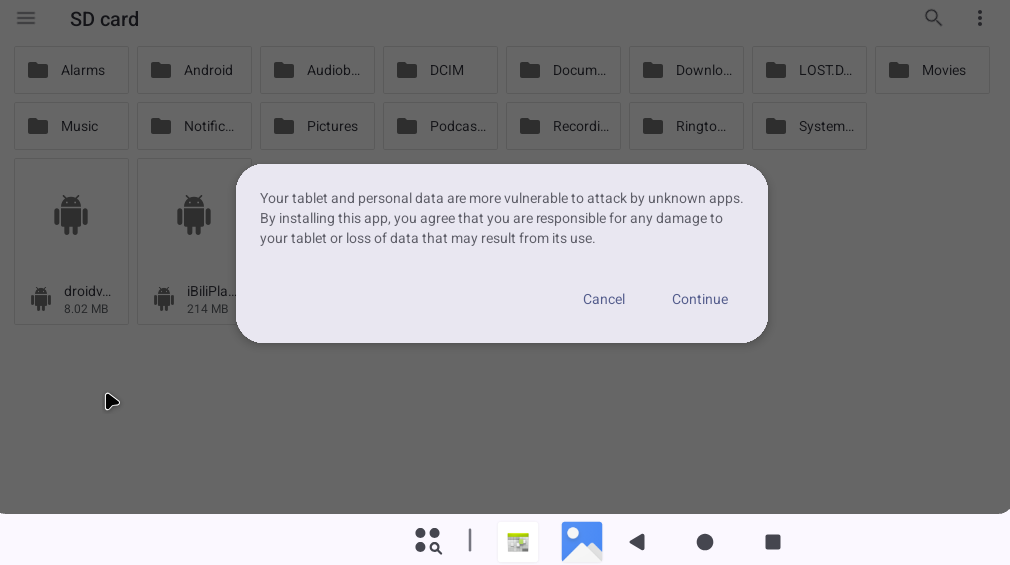Click the 214 MB file size text
Screen dimensions: 1010x565
(x=207, y=309)
